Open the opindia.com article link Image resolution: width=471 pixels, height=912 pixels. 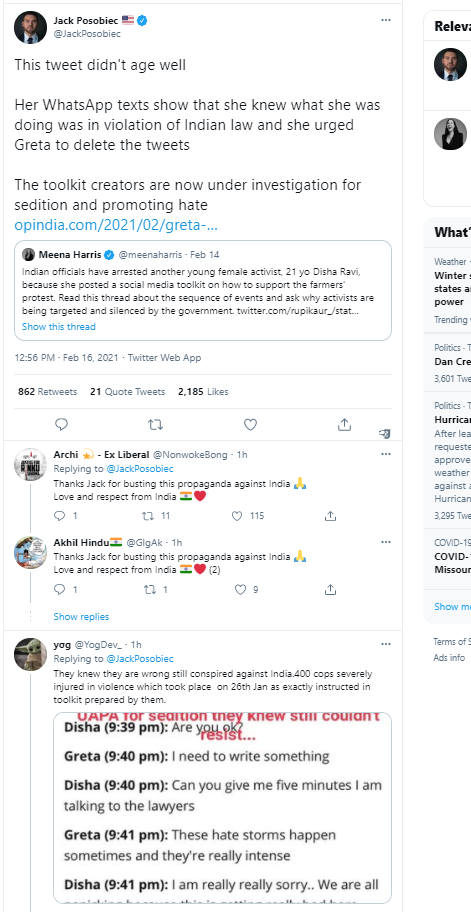pyautogui.click(x=116, y=225)
